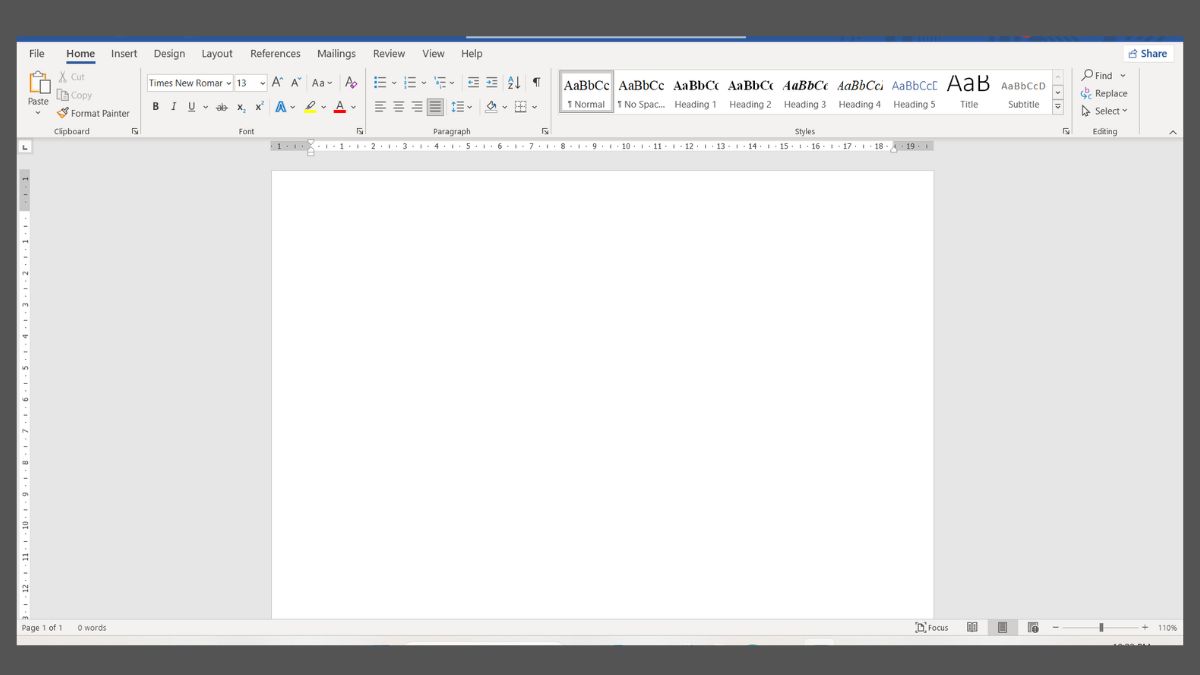This screenshot has height=675, width=1200.
Task: Open the Font dialog launcher
Action: tap(360, 131)
